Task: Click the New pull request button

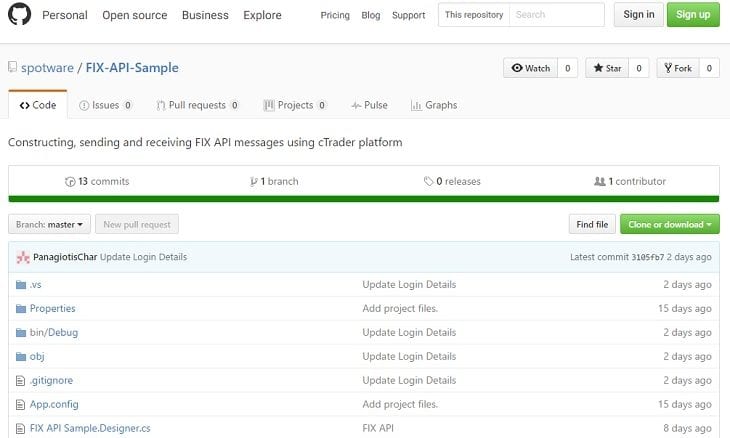Action: tap(137, 224)
